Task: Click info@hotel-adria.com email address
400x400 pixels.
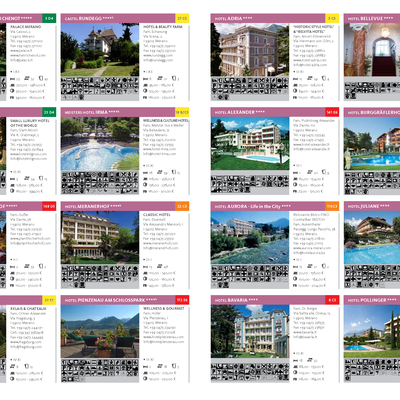Action: [310, 65]
